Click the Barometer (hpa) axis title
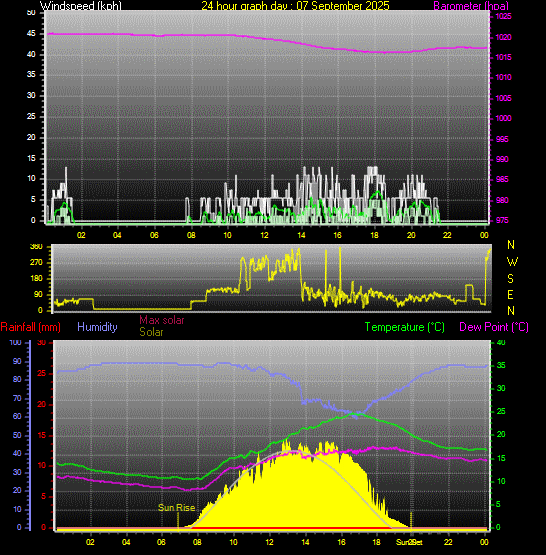Viewport: 546px width, 555px height. tap(471, 6)
